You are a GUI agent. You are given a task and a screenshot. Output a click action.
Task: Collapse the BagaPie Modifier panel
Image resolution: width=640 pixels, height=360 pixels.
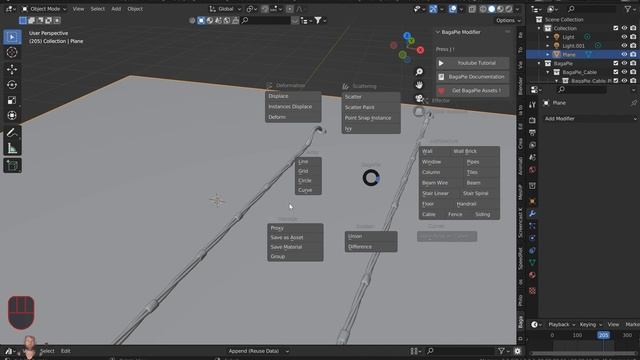[x=438, y=32]
